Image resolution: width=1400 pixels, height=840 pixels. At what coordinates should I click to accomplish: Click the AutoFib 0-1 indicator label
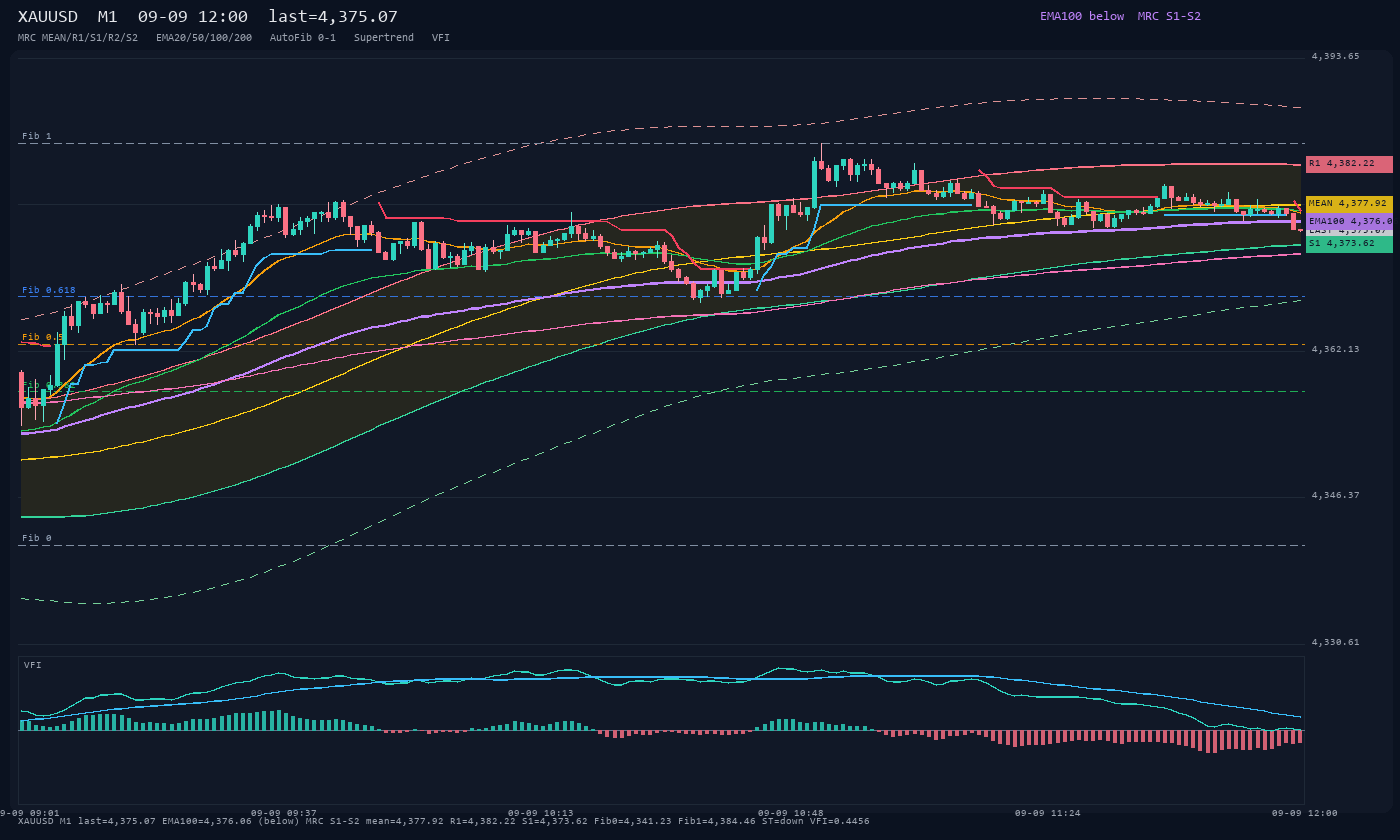click(x=303, y=38)
